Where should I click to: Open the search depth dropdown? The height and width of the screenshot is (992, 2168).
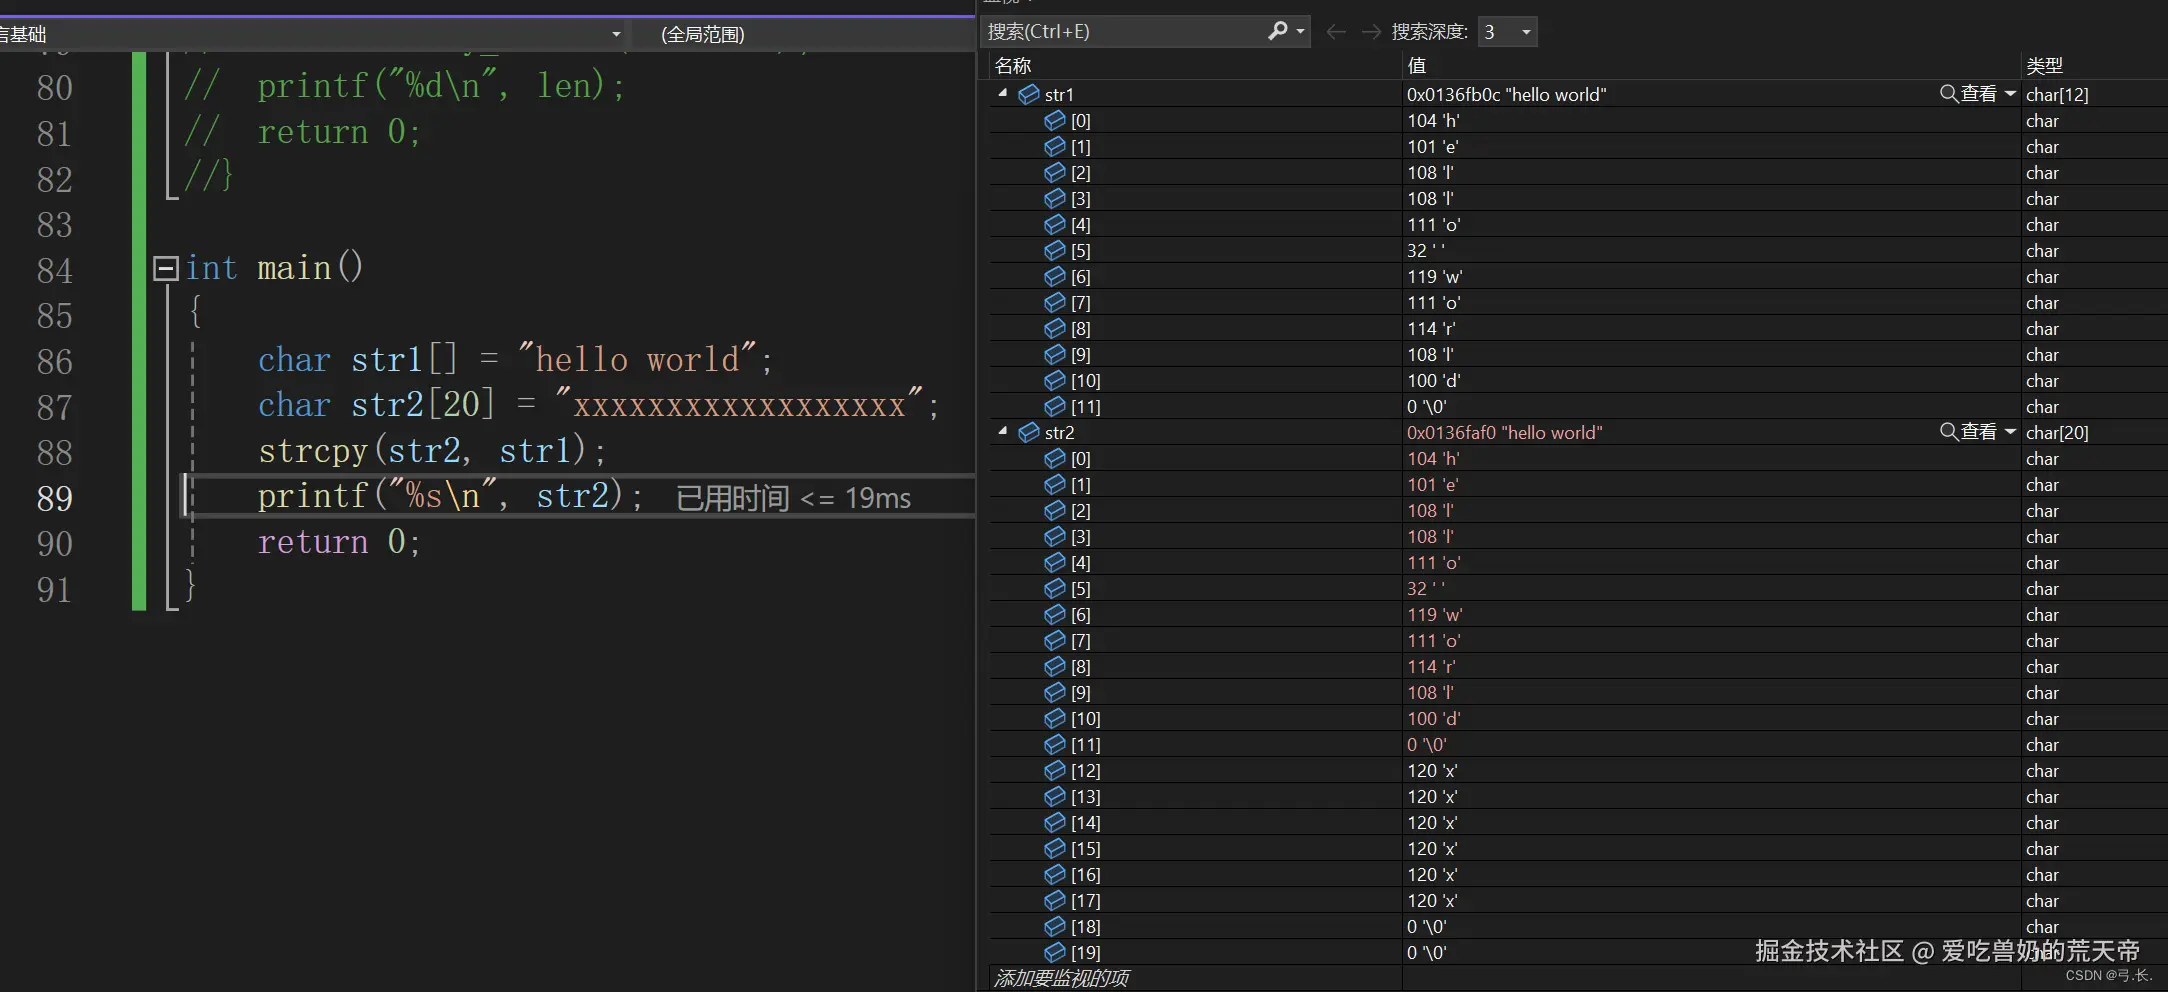pos(1526,32)
